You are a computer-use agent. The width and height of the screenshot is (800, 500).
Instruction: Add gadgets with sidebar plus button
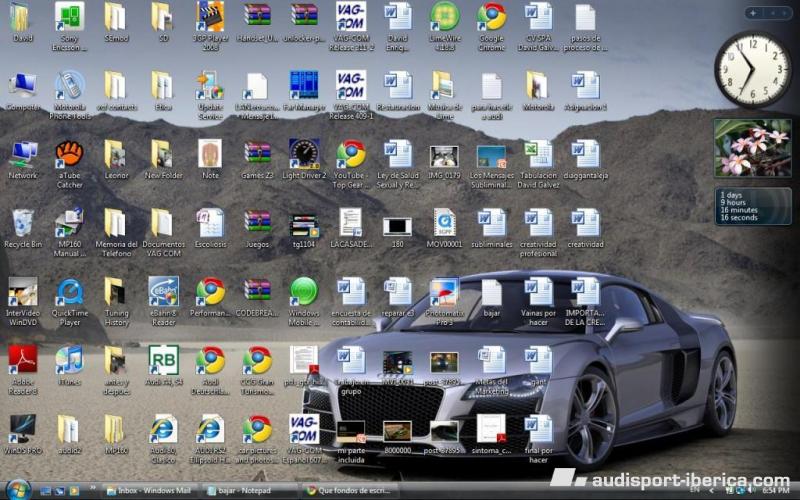(x=754, y=13)
